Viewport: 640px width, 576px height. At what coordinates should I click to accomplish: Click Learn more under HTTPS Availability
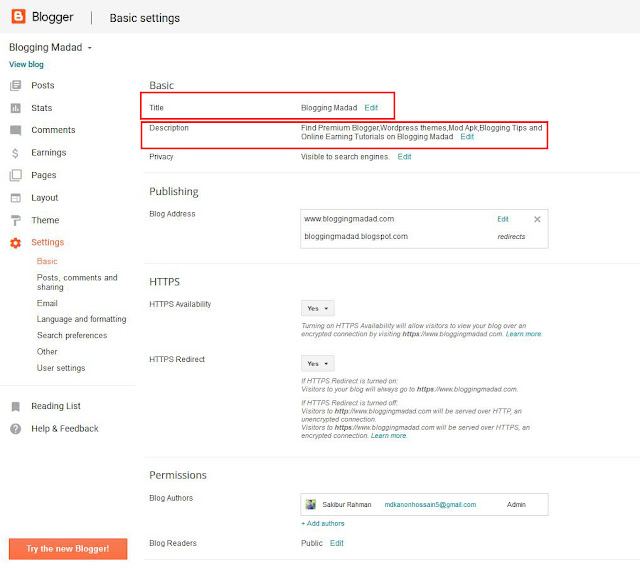[x=523, y=334]
